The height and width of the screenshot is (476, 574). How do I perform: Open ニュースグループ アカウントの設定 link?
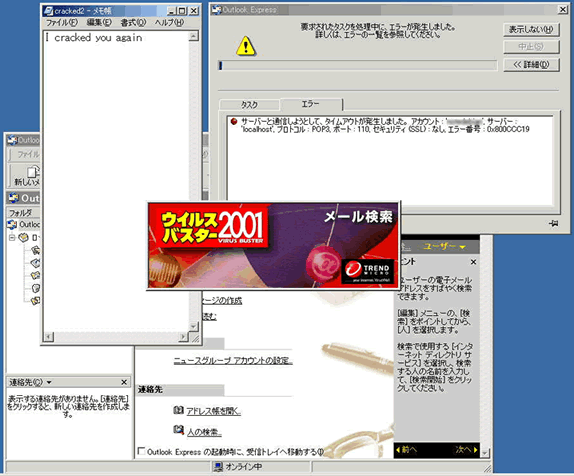tap(233, 361)
